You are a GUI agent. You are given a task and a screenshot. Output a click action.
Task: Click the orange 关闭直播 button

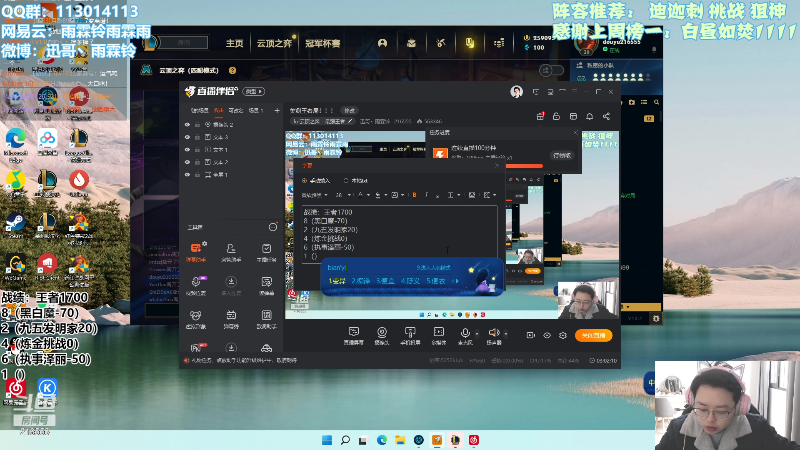(x=593, y=335)
